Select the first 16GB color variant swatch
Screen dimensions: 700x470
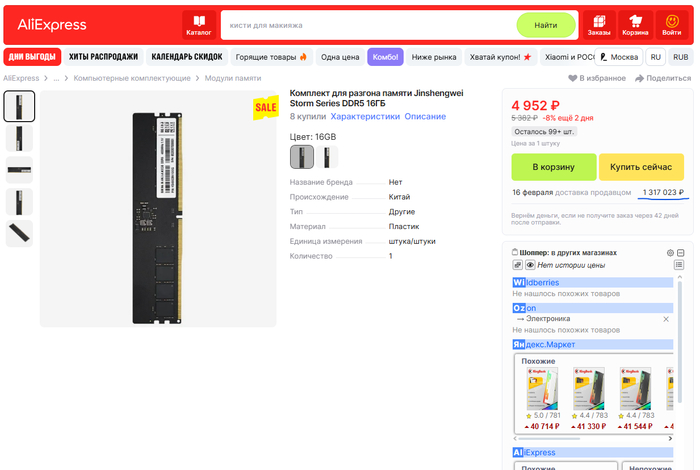(301, 157)
